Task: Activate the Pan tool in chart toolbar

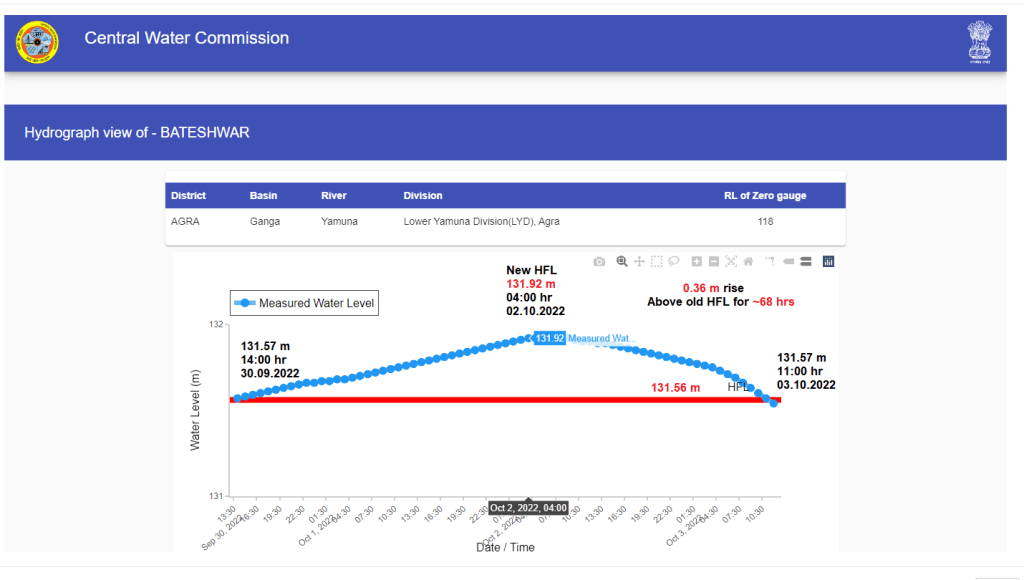Action: [x=639, y=262]
